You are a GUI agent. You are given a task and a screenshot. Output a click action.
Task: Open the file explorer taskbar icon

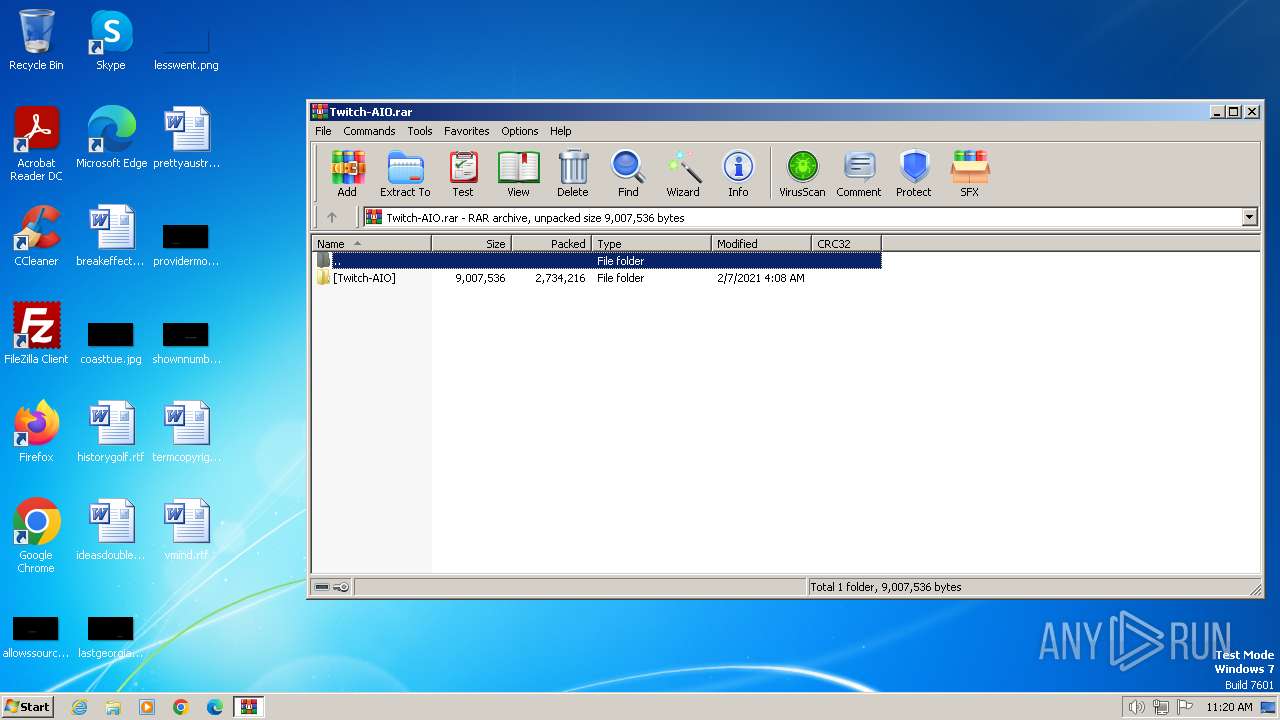tap(113, 707)
